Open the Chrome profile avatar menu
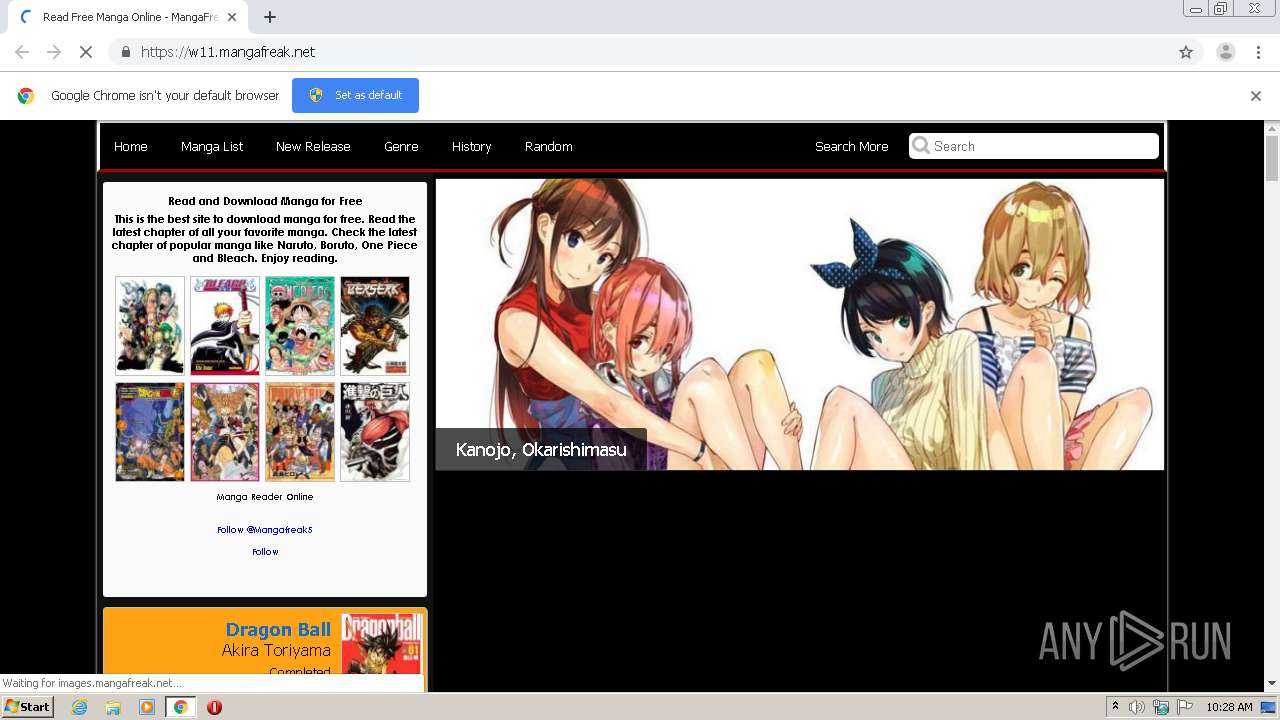1280x720 pixels. pyautogui.click(x=1226, y=52)
